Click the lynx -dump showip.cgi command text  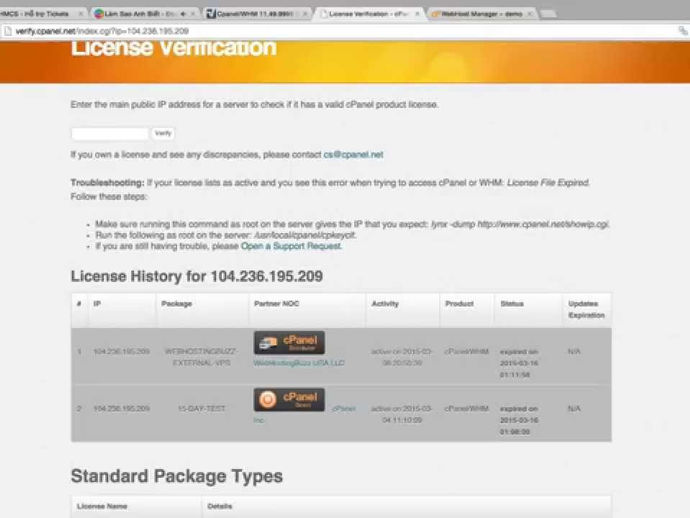tap(520, 224)
